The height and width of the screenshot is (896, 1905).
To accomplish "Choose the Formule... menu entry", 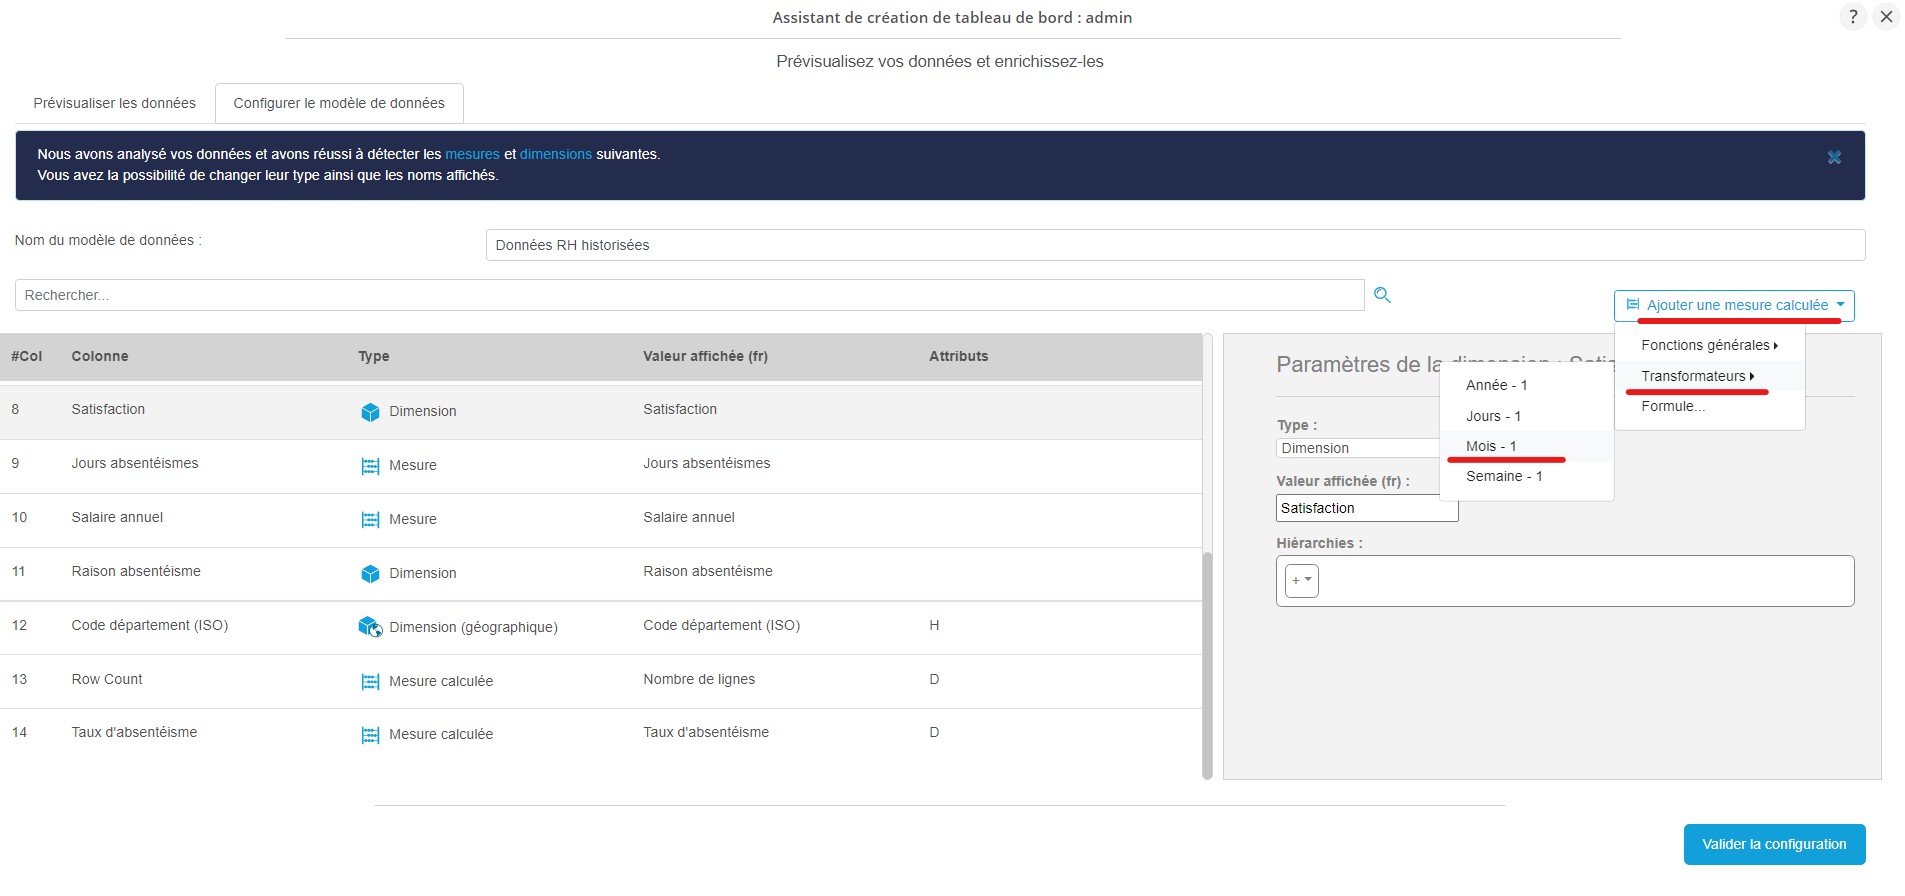I will 1673,406.
